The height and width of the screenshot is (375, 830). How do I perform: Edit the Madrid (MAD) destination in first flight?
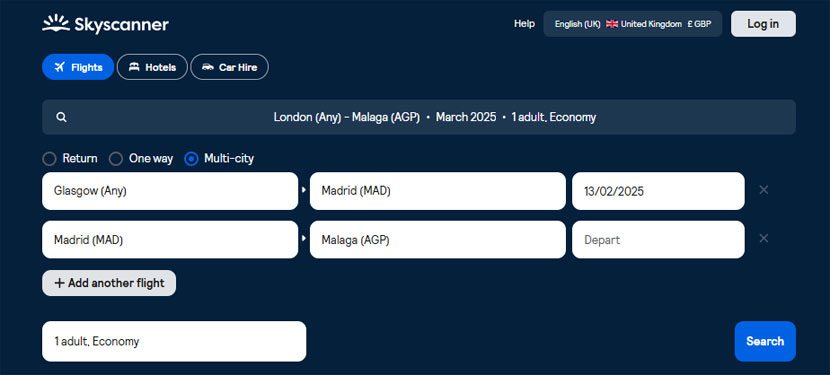click(438, 191)
